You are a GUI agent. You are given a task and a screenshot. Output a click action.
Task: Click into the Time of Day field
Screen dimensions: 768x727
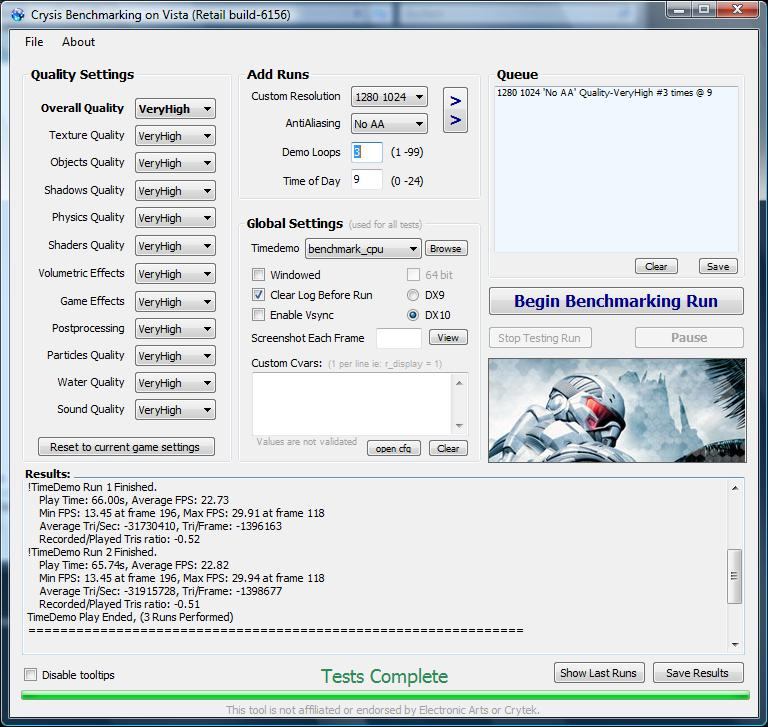(367, 180)
